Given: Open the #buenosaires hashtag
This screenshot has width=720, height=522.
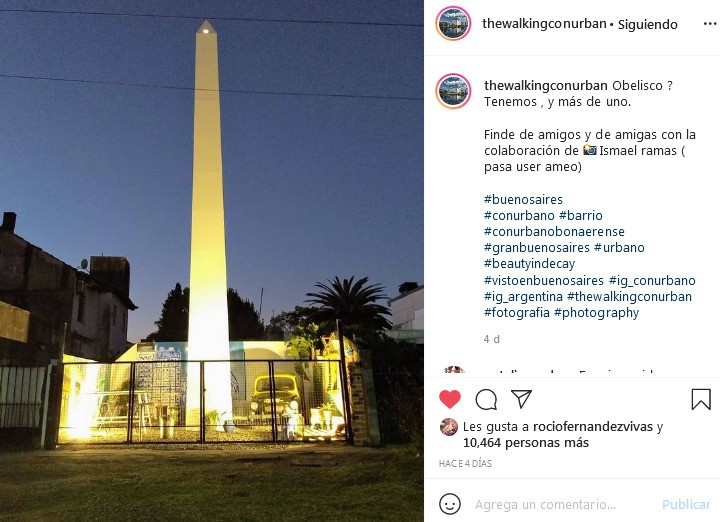Looking at the screenshot, I should point(523,199).
